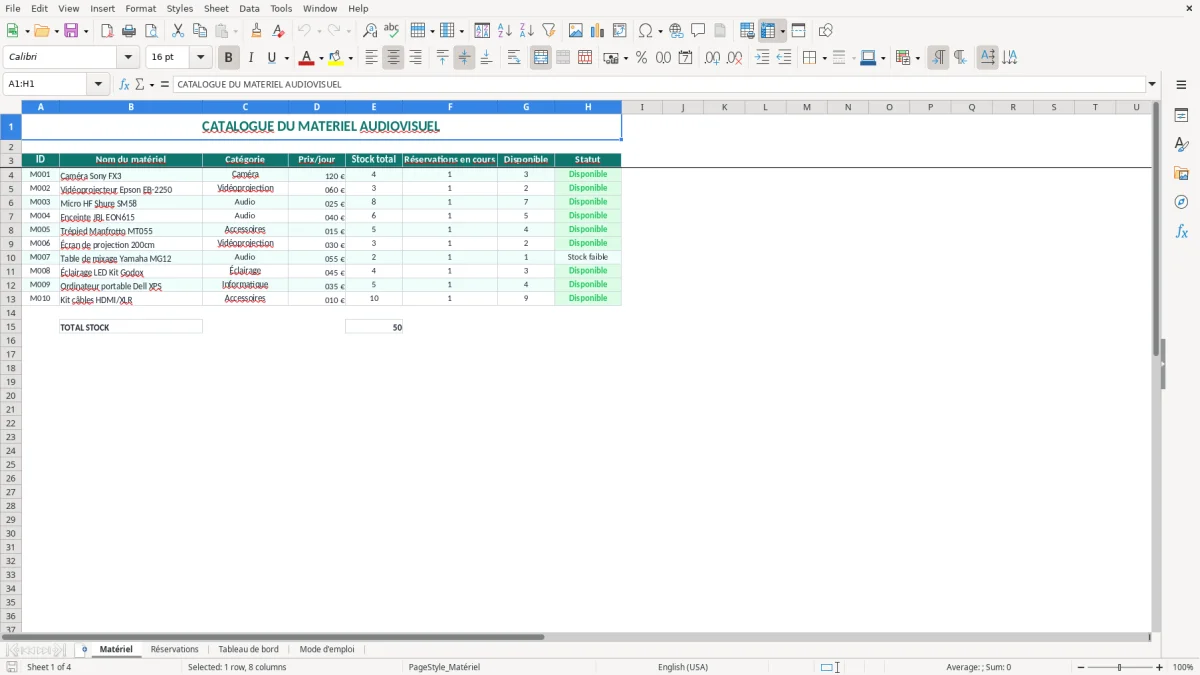Toggle Italic formatting
This screenshot has width=1200, height=675.
click(x=251, y=58)
